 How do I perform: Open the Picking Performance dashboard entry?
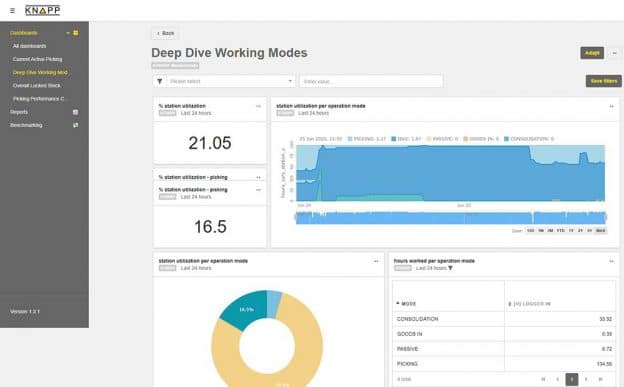(x=39, y=99)
